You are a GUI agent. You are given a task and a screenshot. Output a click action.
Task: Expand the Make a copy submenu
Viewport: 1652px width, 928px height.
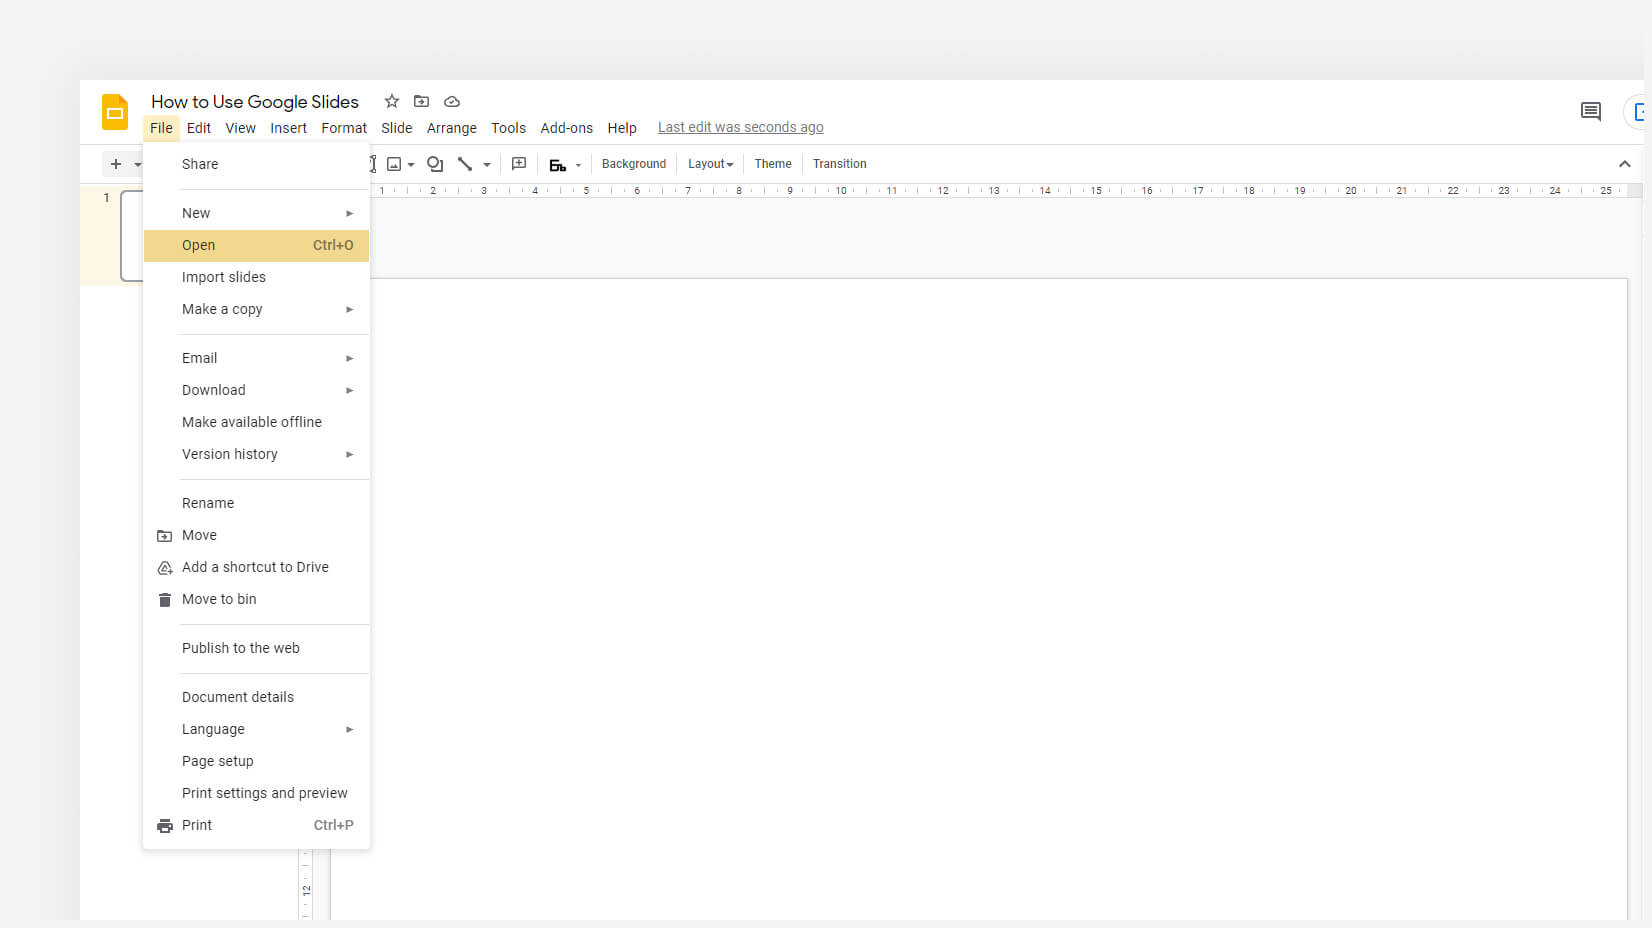coord(350,309)
